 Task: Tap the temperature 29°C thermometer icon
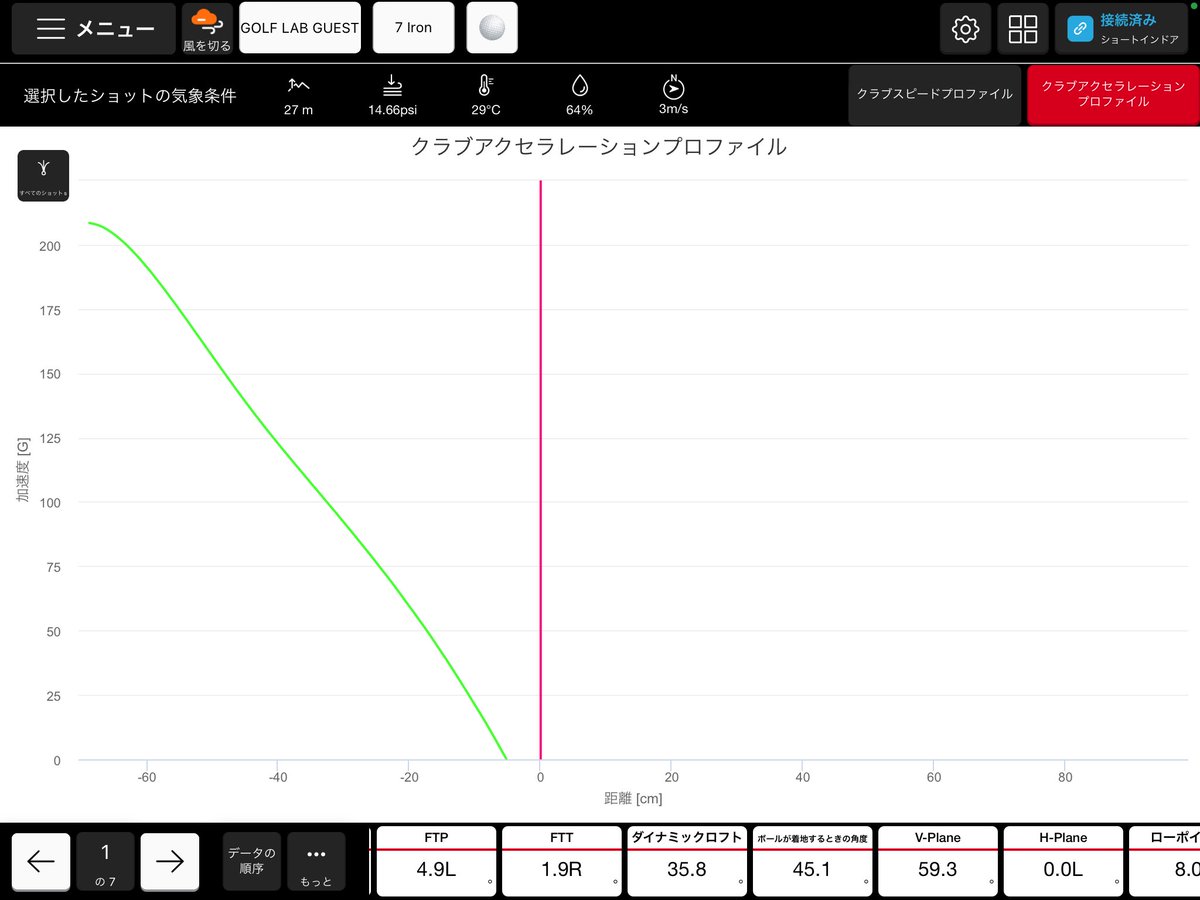click(x=486, y=85)
